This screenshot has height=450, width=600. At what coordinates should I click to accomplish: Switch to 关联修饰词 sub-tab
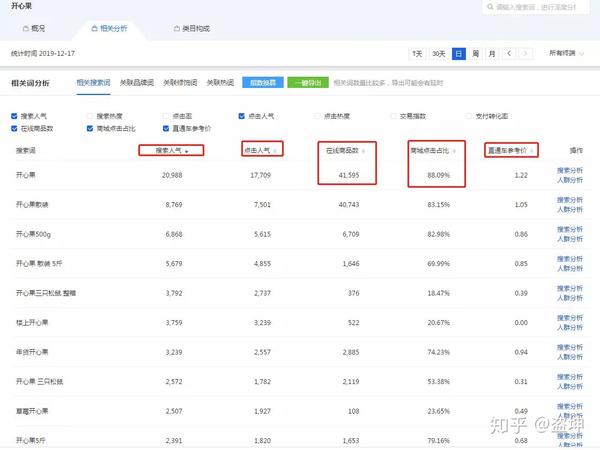pos(180,83)
